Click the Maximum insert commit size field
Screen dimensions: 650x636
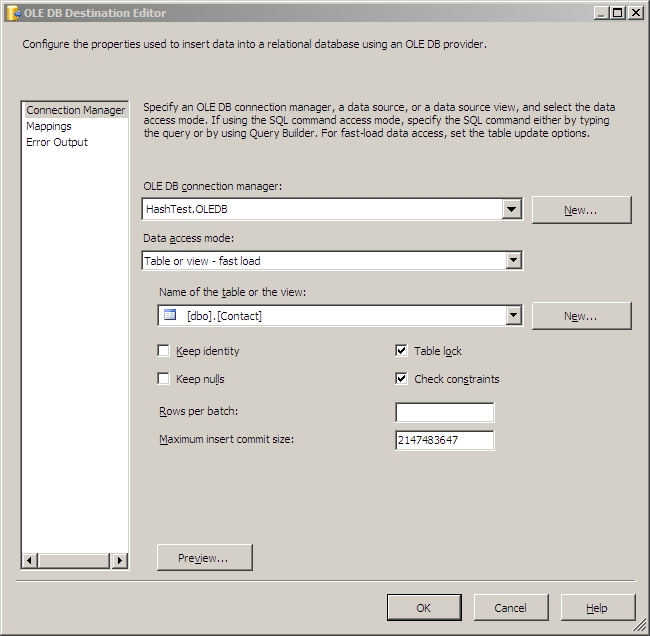(444, 440)
